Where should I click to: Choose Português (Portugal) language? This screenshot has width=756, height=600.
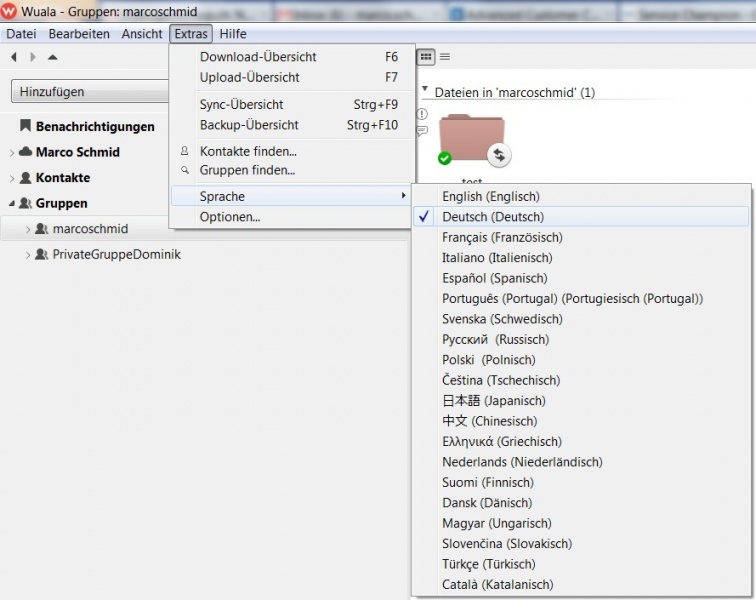click(581, 299)
